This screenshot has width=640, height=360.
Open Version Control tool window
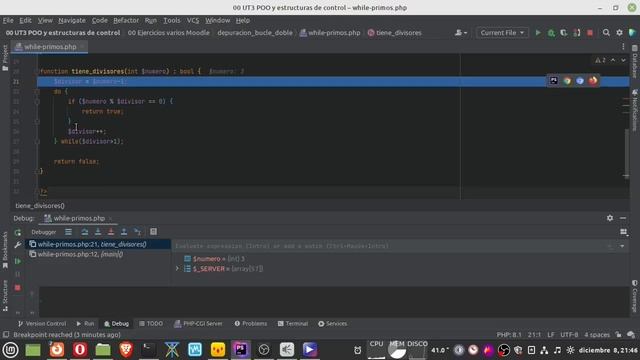click(42, 323)
